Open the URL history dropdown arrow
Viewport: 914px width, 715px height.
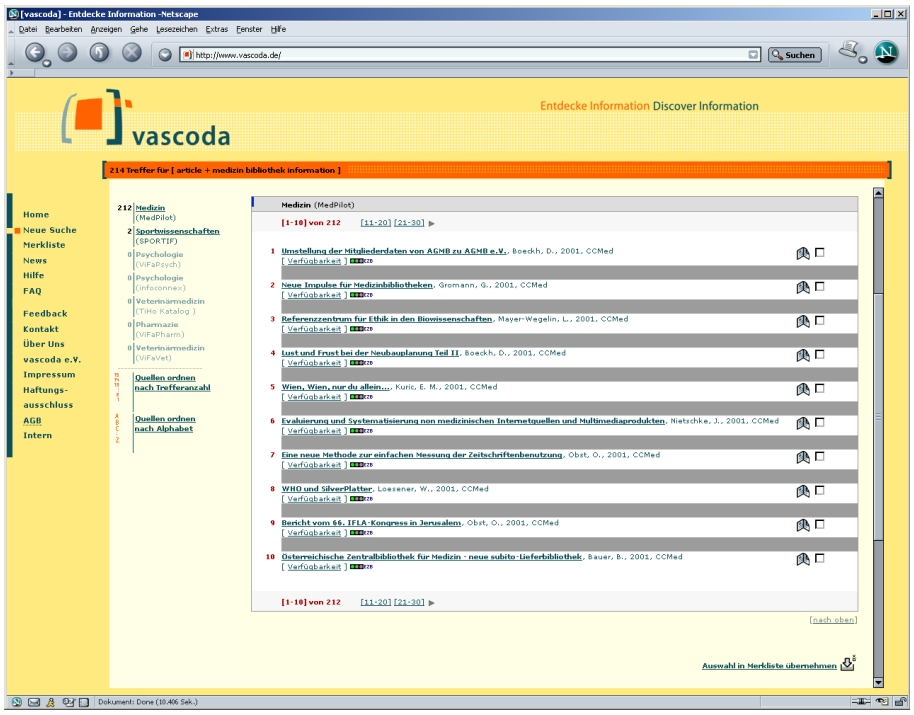pos(753,55)
